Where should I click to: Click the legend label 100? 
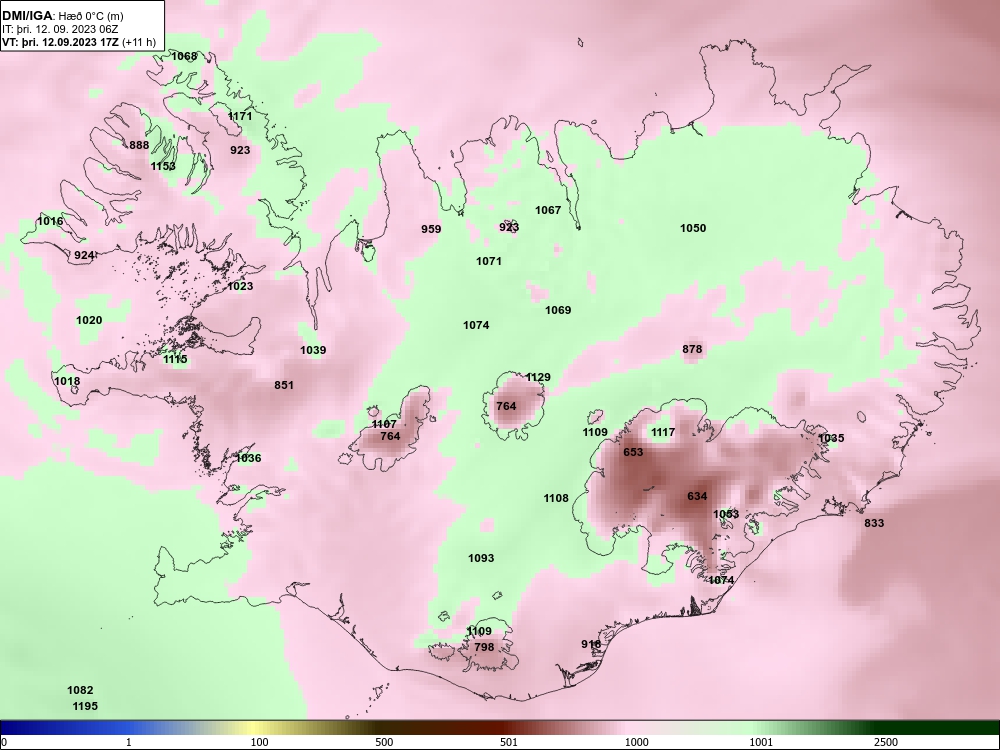click(259, 742)
